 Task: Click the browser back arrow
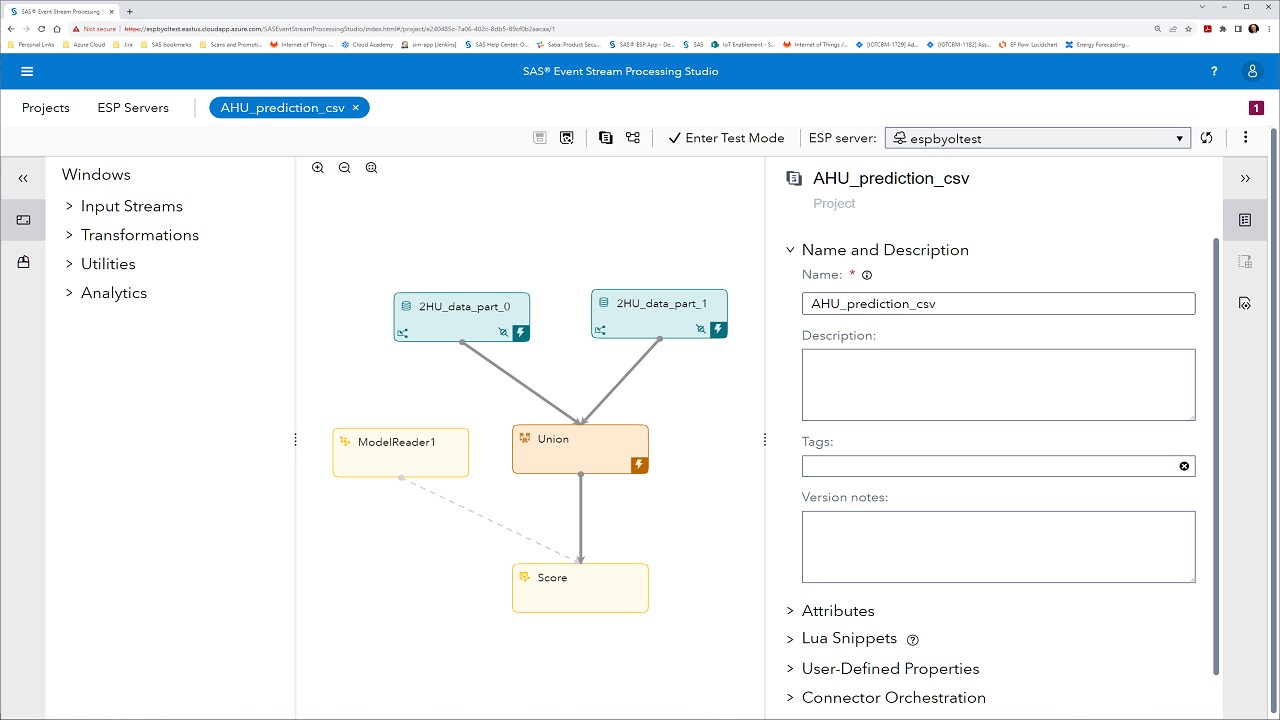tap(11, 29)
